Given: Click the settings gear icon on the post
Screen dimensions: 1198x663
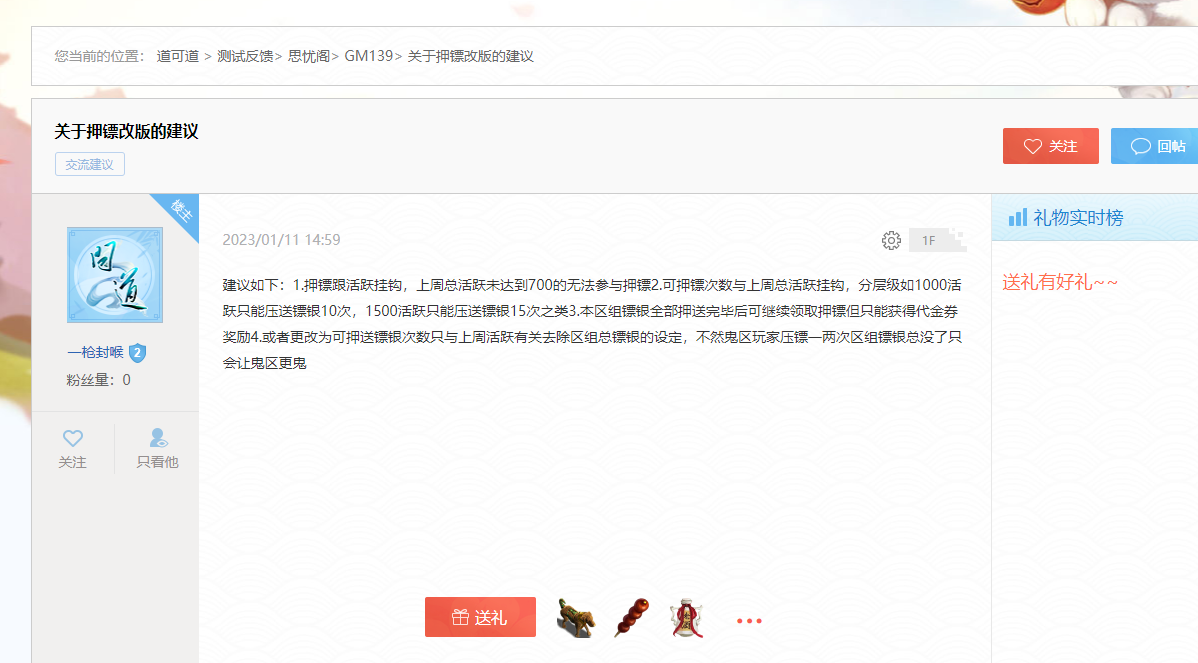Looking at the screenshot, I should (891, 241).
